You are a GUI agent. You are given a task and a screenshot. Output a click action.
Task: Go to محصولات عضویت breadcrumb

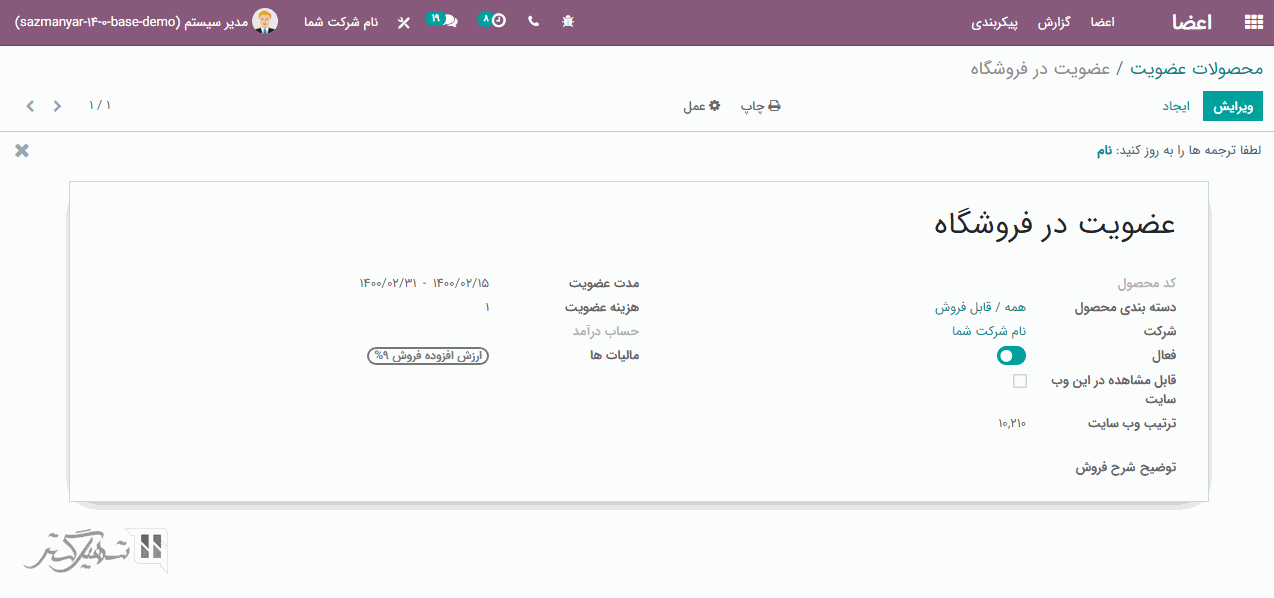(x=1197, y=68)
